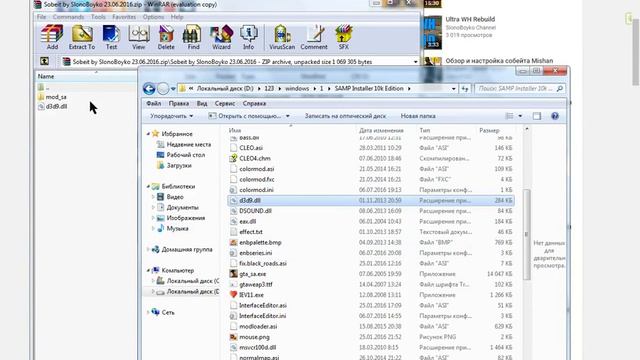
Task: Open Explorer recent locations dropdown
Action: 173,89
